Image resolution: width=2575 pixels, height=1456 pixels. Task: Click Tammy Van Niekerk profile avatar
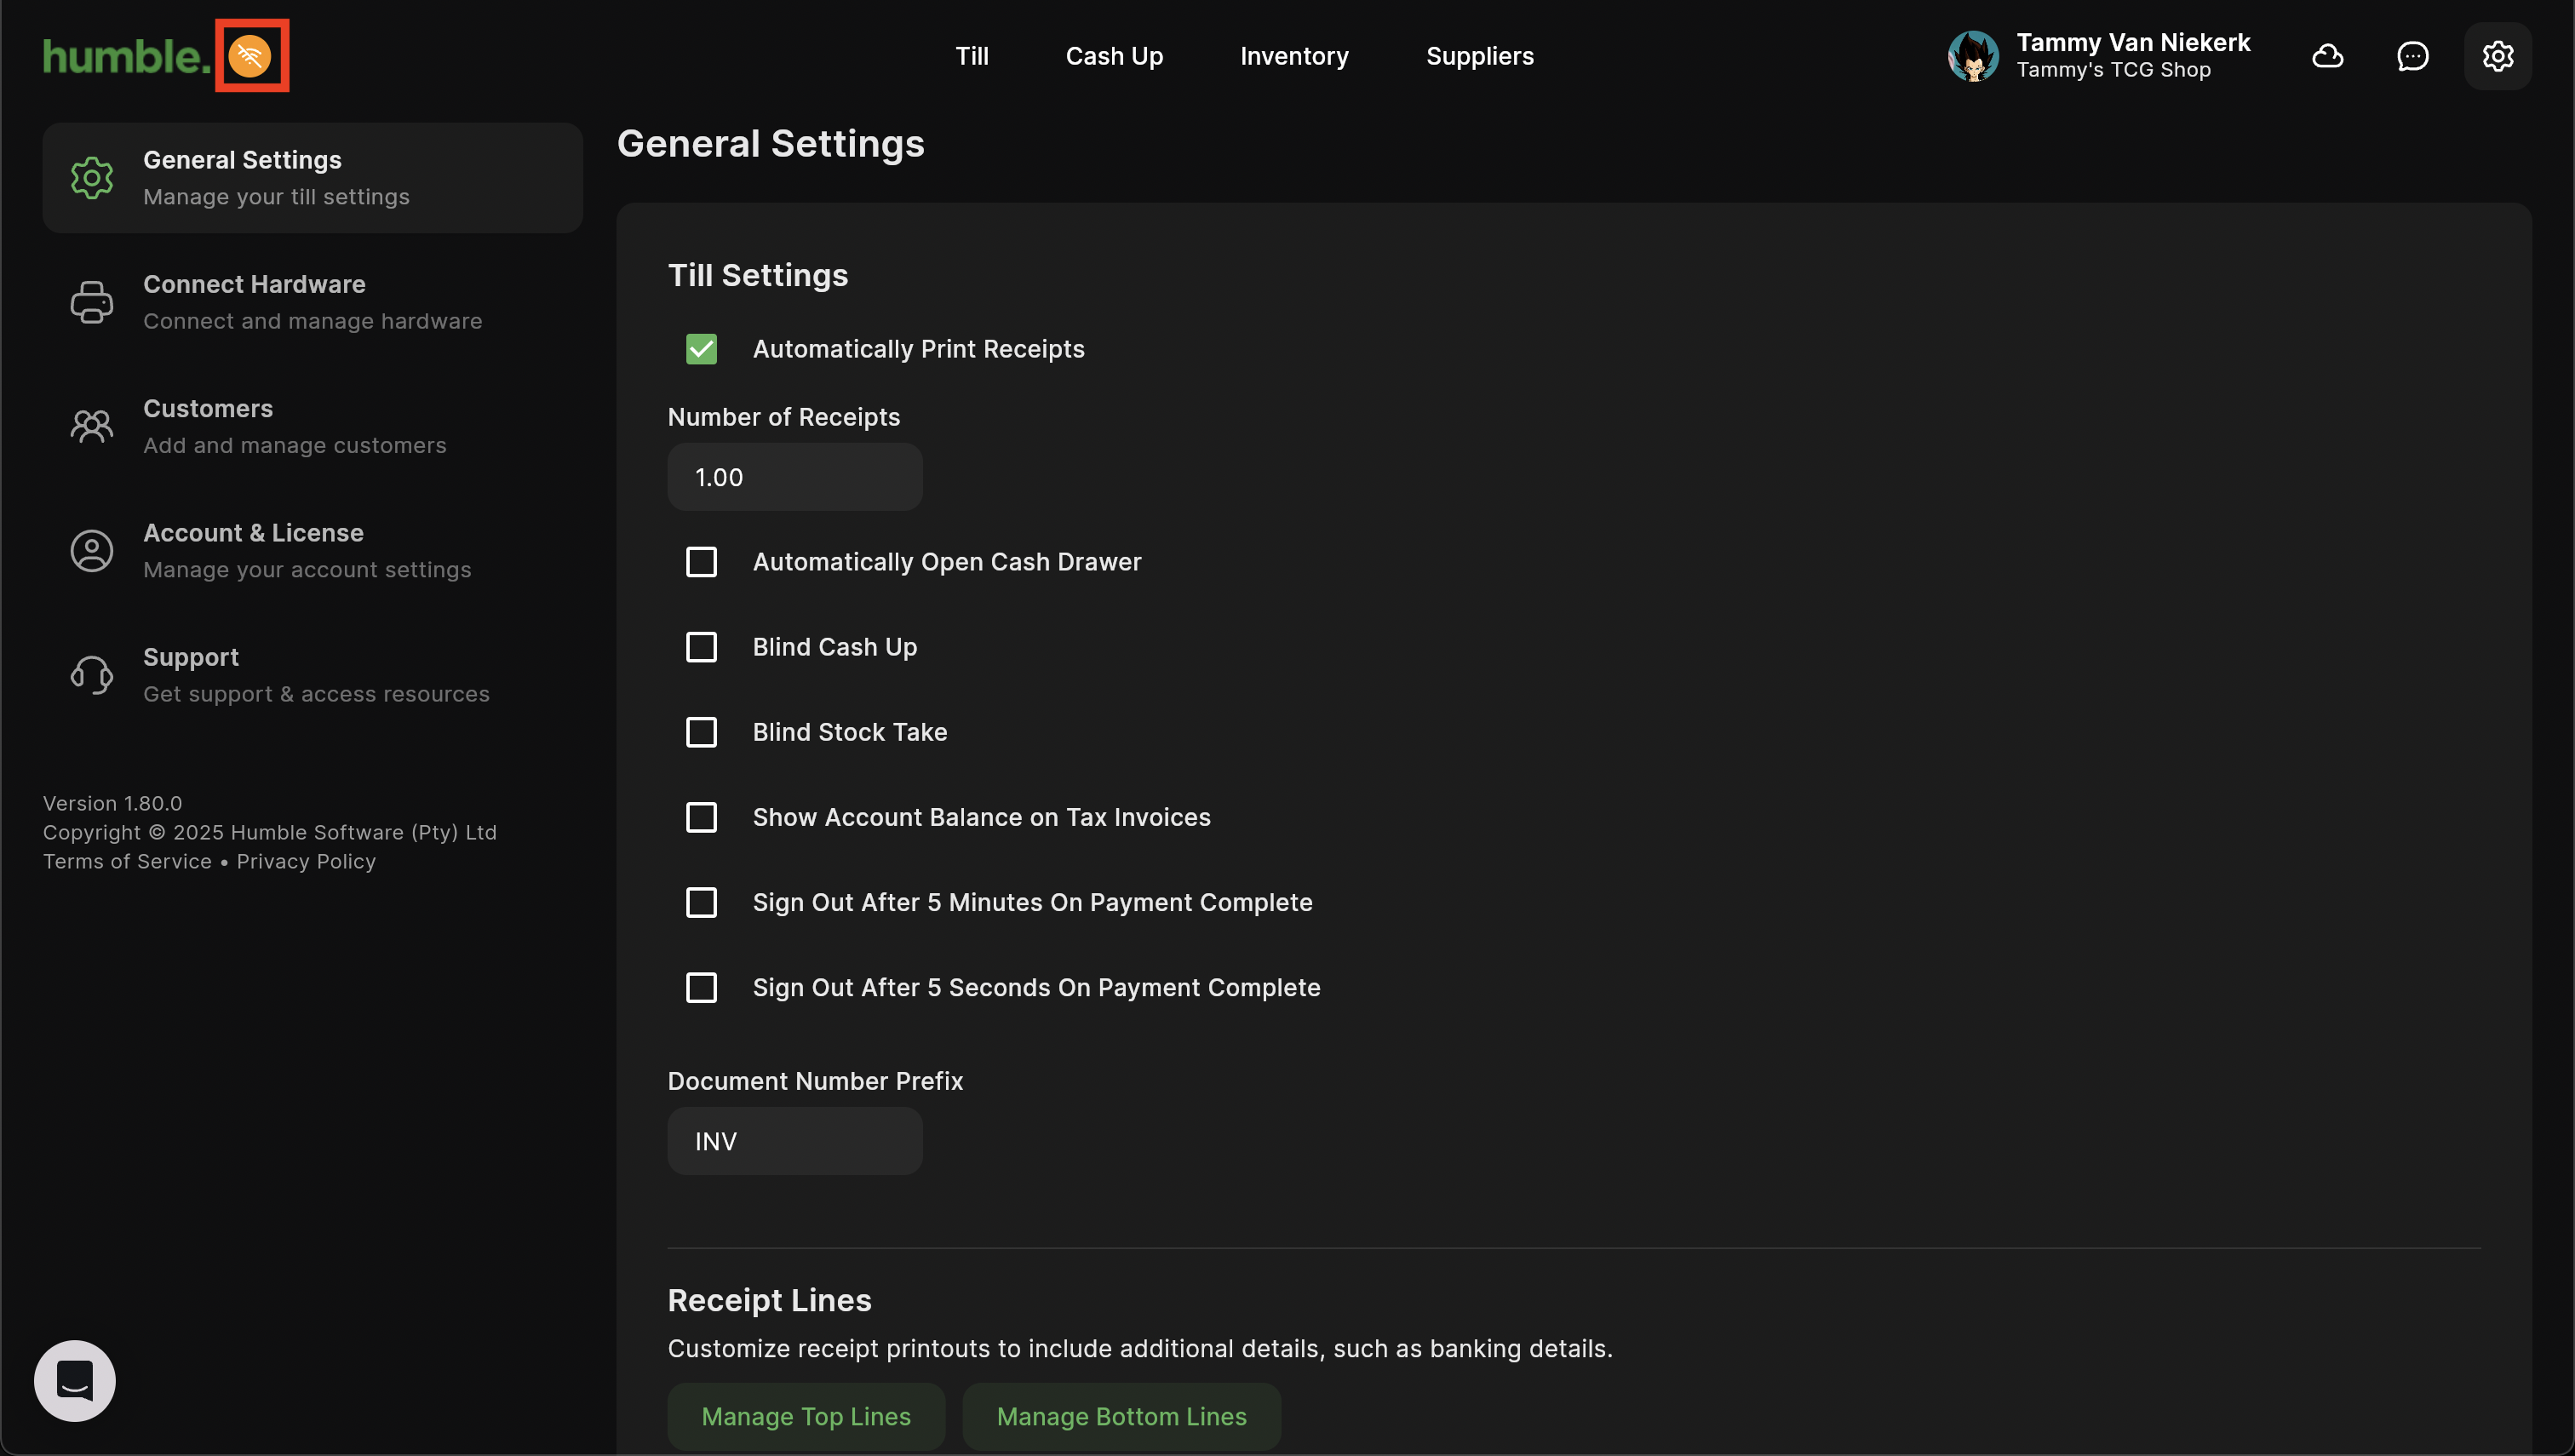[1972, 56]
